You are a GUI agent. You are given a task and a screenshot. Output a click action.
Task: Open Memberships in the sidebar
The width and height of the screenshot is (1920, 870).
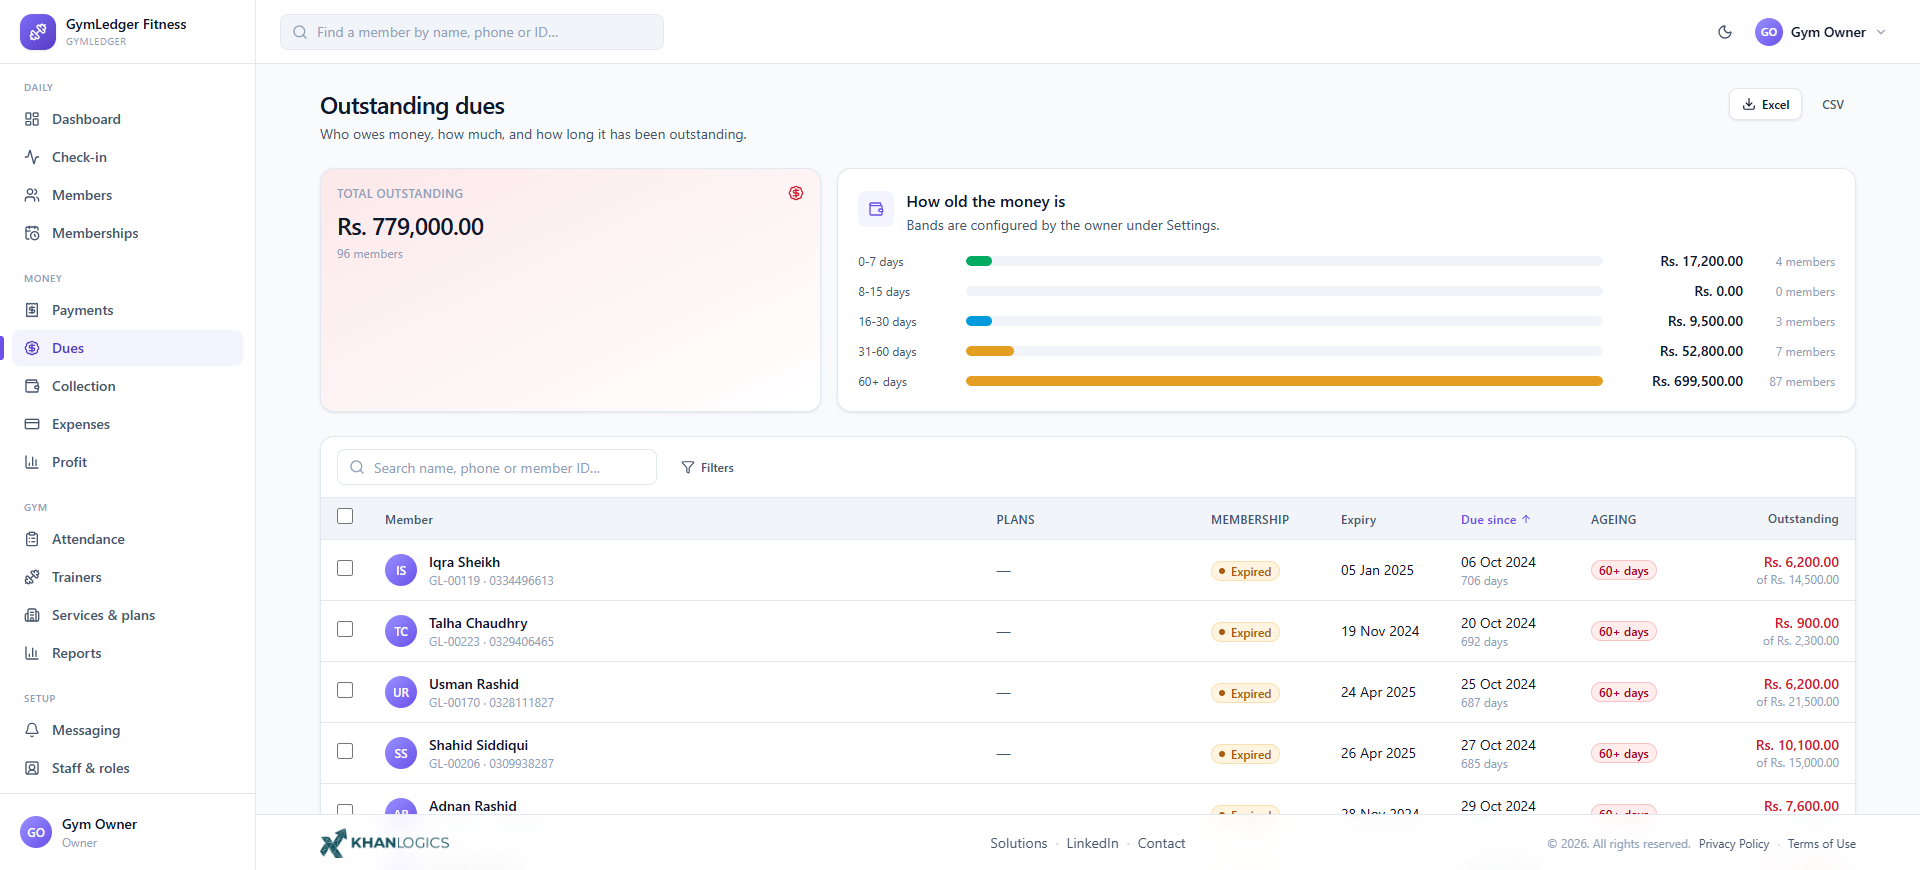[x=128, y=233]
